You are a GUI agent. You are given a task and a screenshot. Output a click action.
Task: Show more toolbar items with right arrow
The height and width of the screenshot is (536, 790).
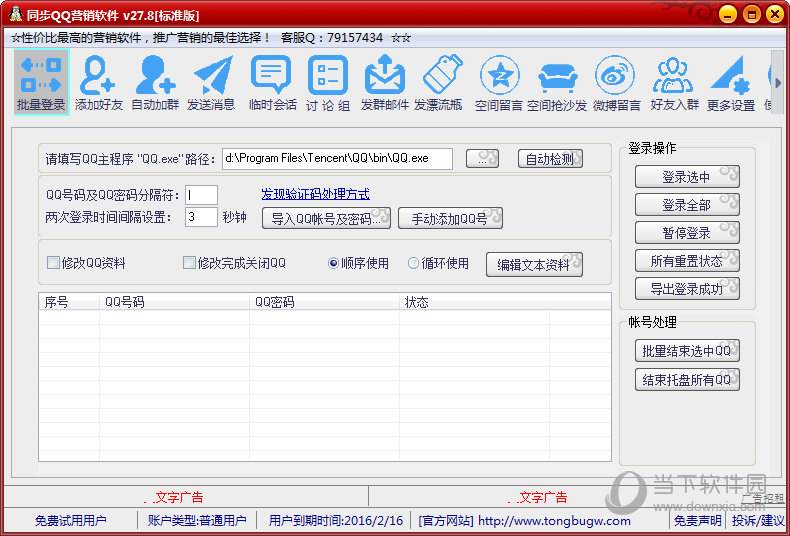(778, 83)
